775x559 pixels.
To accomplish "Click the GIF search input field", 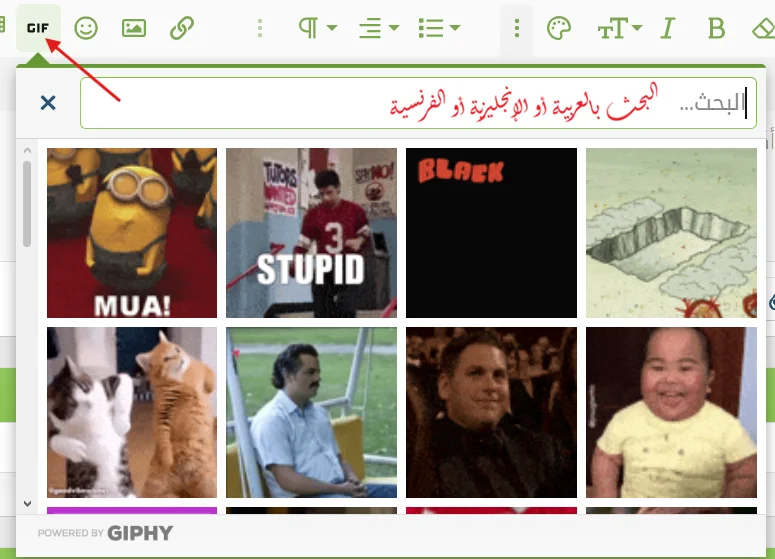I will point(418,104).
